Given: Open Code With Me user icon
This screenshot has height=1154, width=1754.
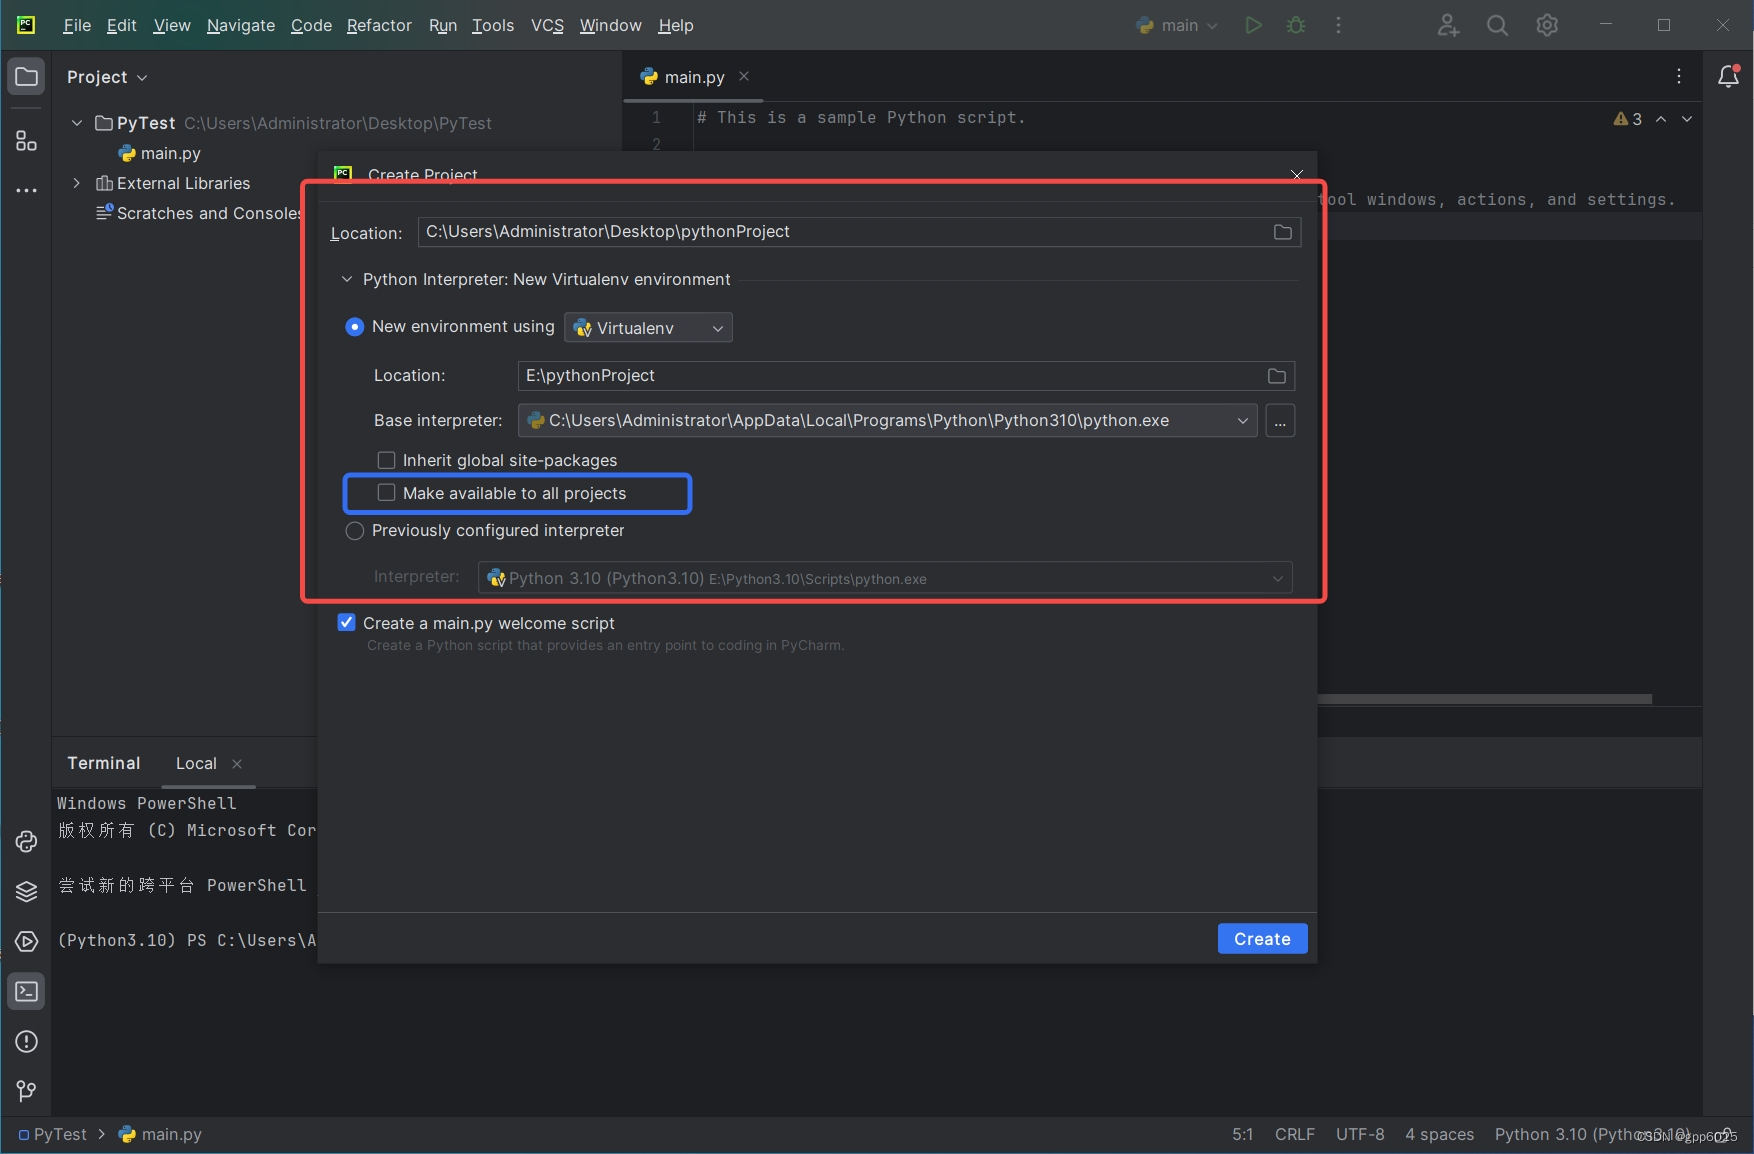Looking at the screenshot, I should tap(1448, 25).
